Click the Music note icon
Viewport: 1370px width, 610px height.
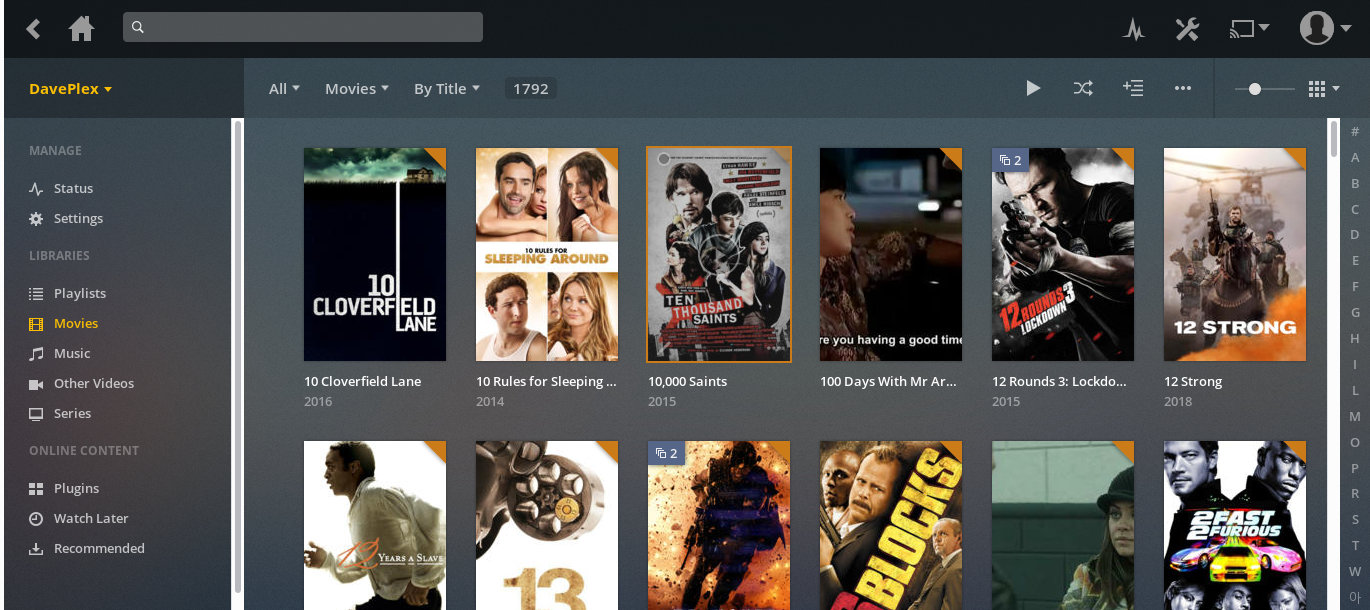coord(36,353)
